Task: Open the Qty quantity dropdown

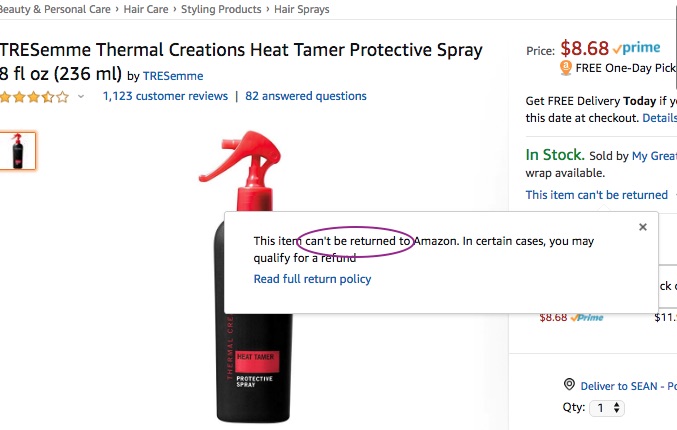Action: click(x=606, y=408)
